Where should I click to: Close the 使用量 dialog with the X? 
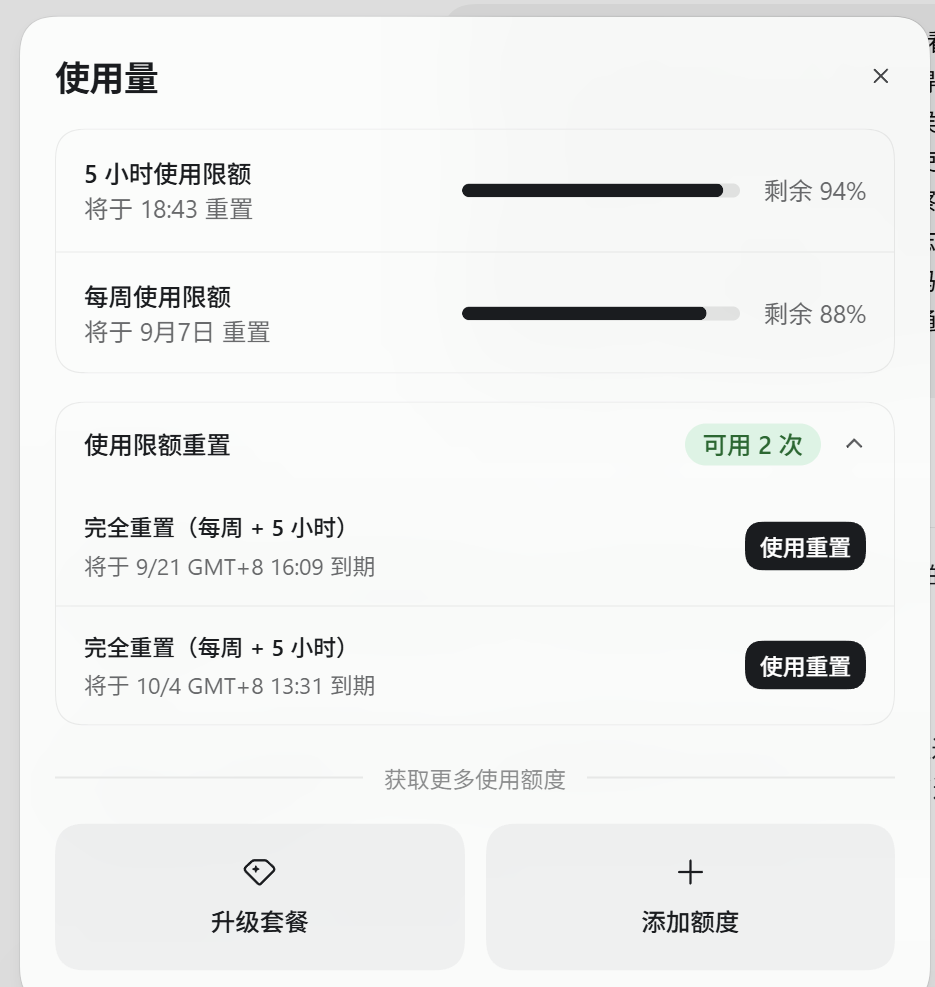[880, 76]
